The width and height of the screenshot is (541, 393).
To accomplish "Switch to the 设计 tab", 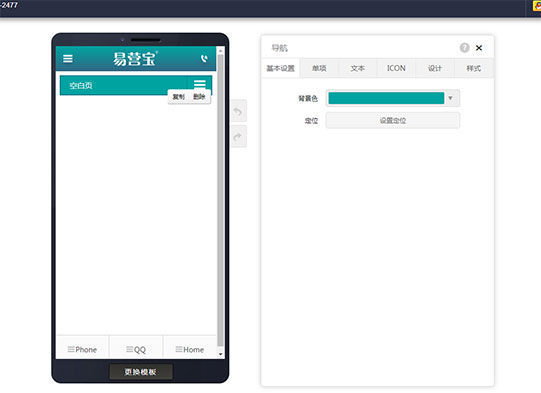I will pos(435,68).
